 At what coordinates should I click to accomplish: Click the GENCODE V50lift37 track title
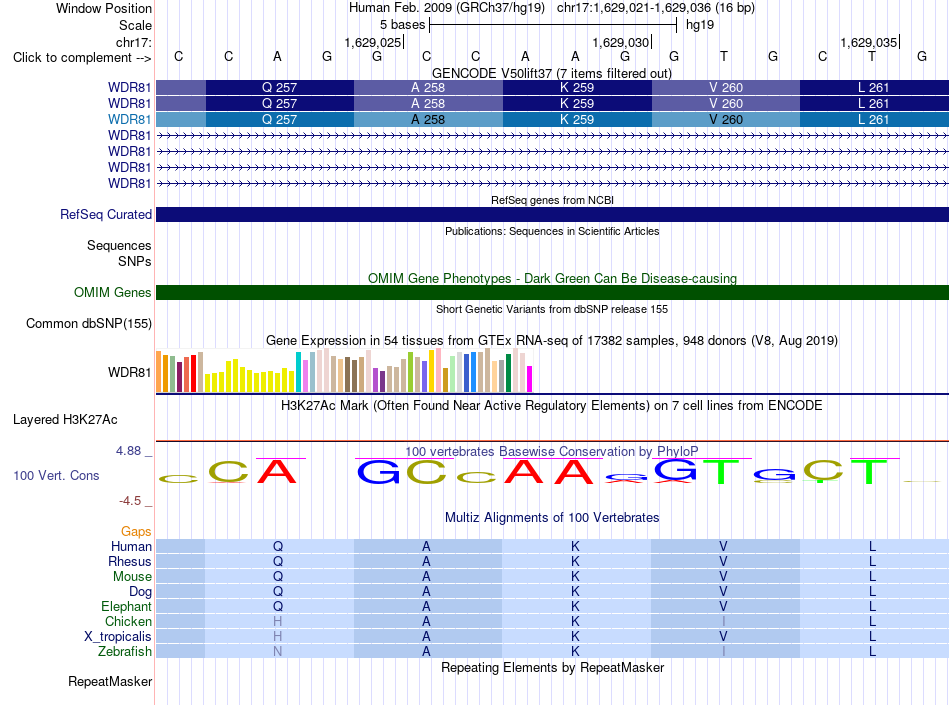552,73
